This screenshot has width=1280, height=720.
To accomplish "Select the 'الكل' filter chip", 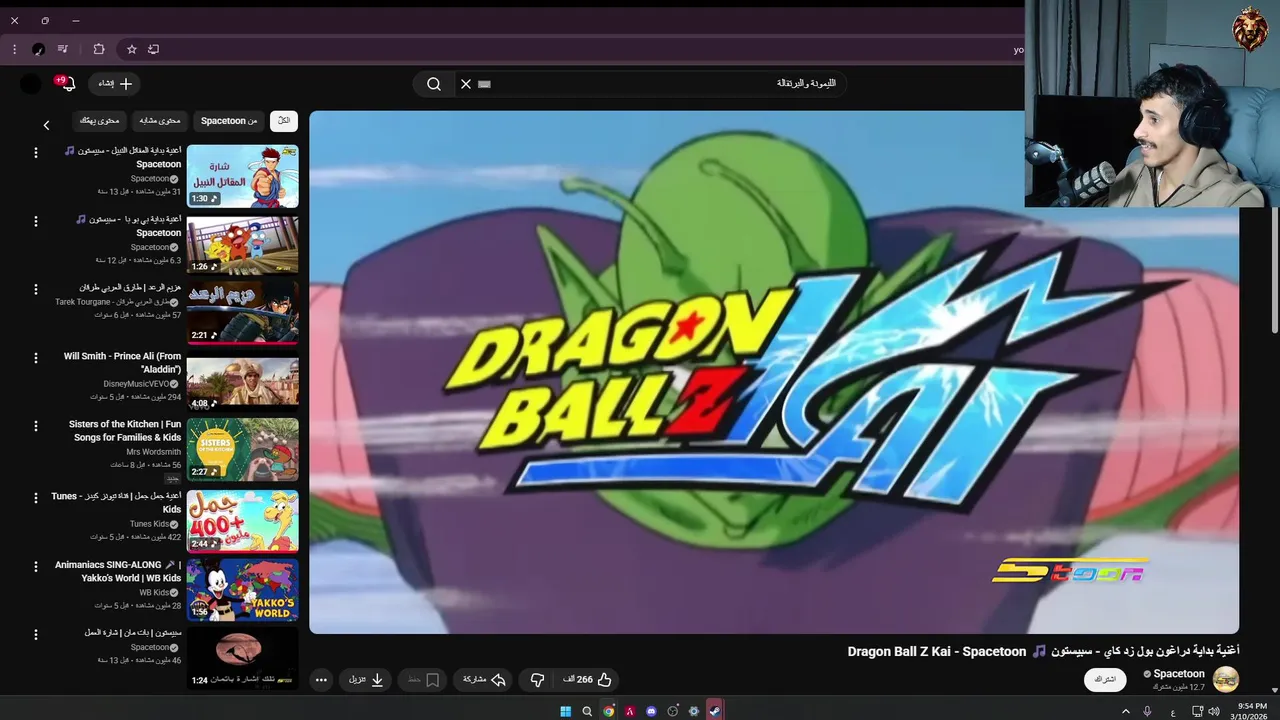I will pos(284,120).
